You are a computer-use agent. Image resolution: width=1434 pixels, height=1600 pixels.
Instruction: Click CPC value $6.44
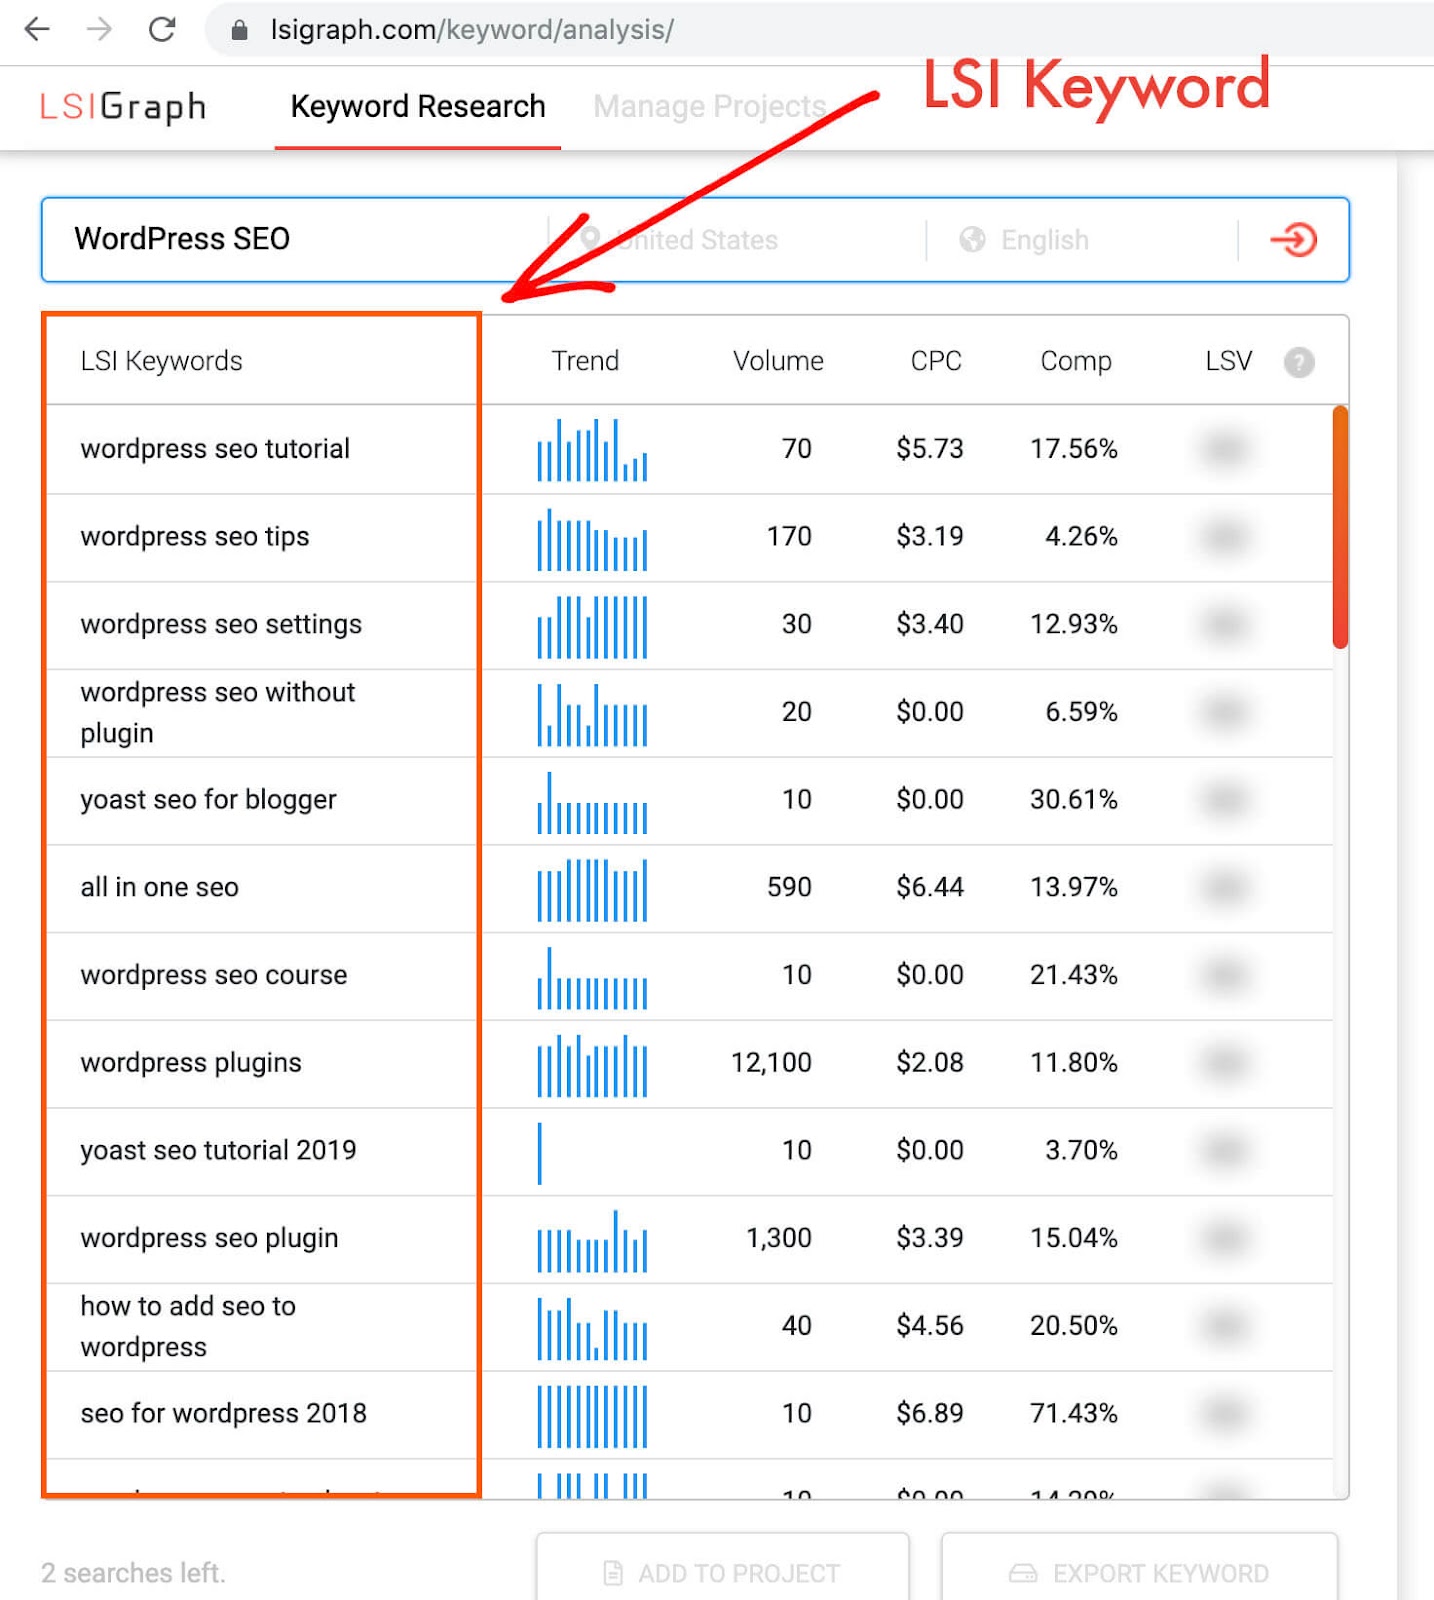(x=930, y=887)
